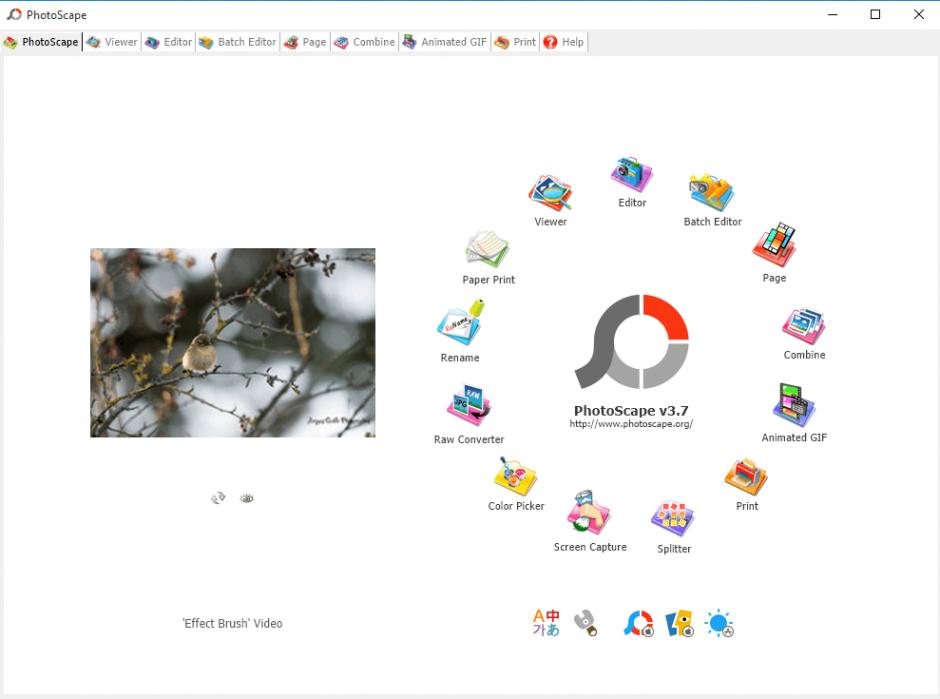Click the Animated GIF circle icon

(794, 407)
